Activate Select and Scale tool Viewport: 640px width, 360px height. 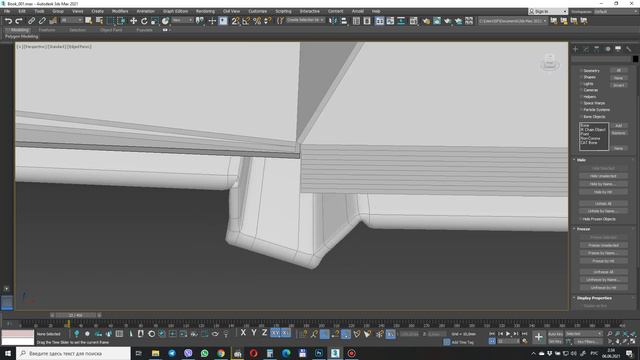(x=155, y=21)
